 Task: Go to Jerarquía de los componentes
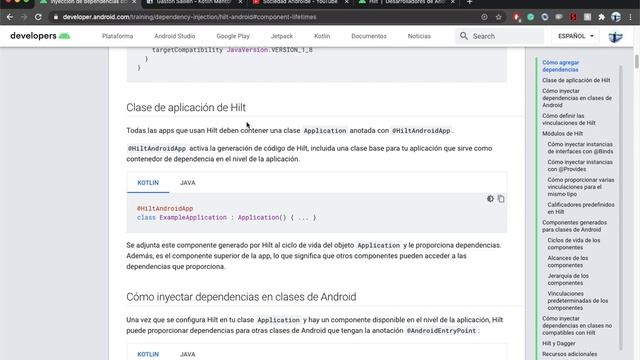pyautogui.click(x=568, y=279)
